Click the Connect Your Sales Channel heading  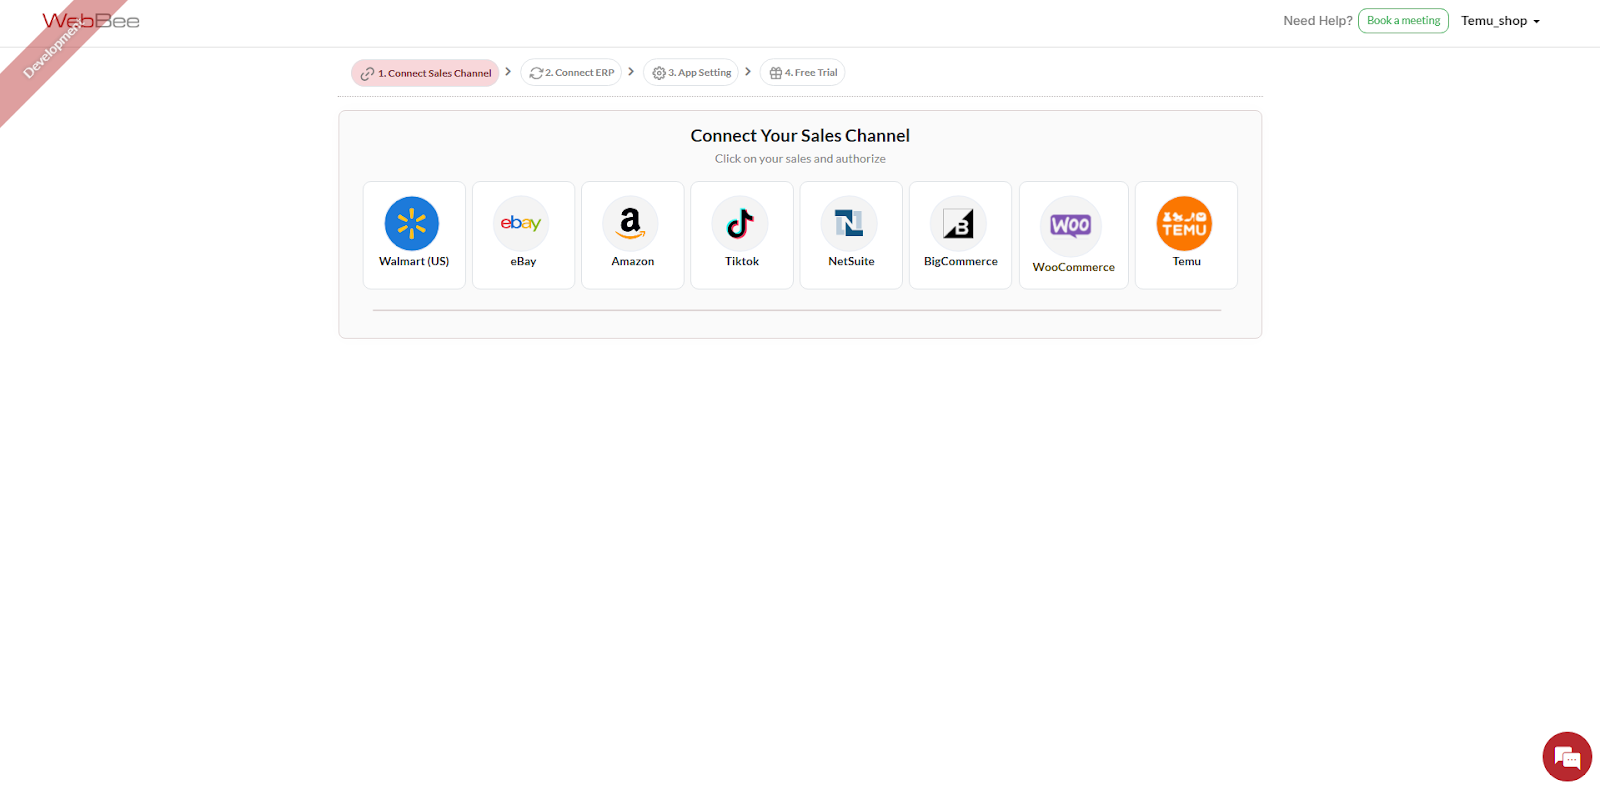(x=800, y=136)
